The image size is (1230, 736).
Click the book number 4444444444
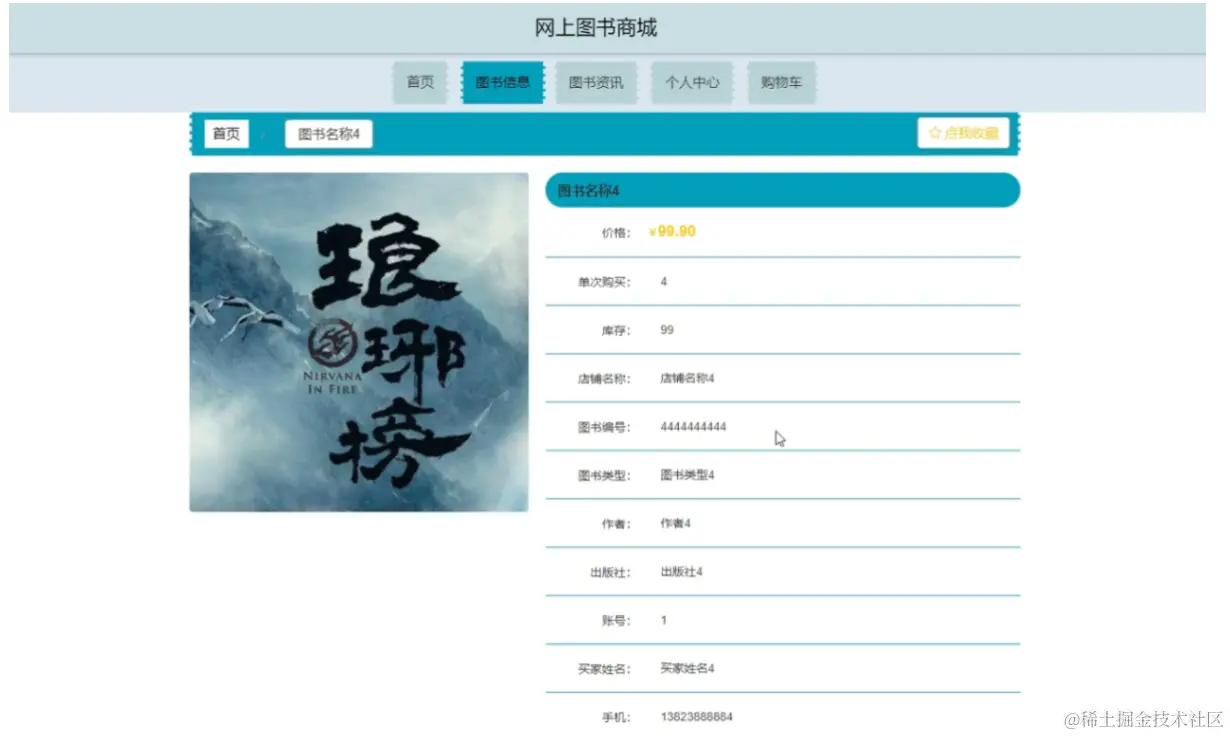[x=693, y=427]
